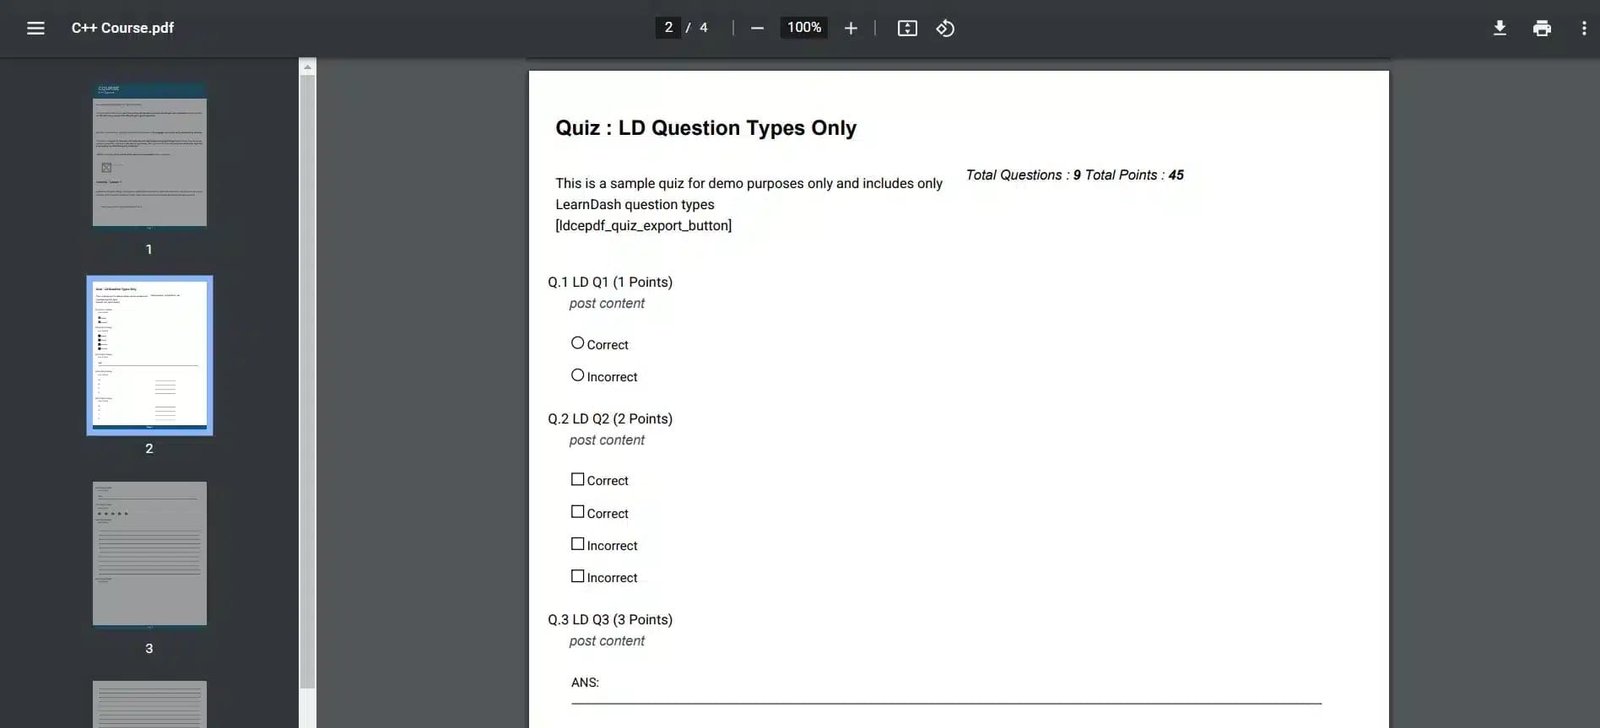The image size is (1600, 728).
Task: Click the zoom out minus icon
Action: click(x=757, y=28)
